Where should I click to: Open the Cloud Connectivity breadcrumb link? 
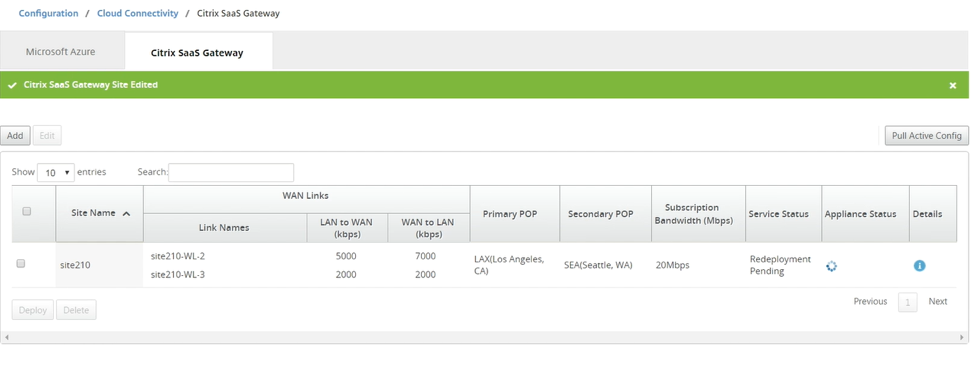pos(137,13)
